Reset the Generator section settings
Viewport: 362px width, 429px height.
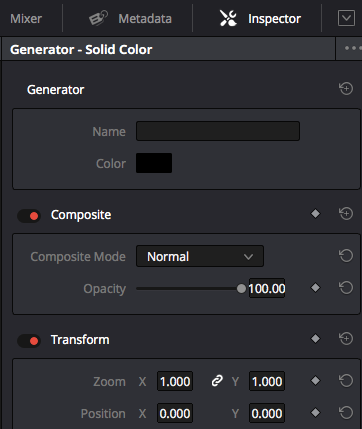[346, 89]
